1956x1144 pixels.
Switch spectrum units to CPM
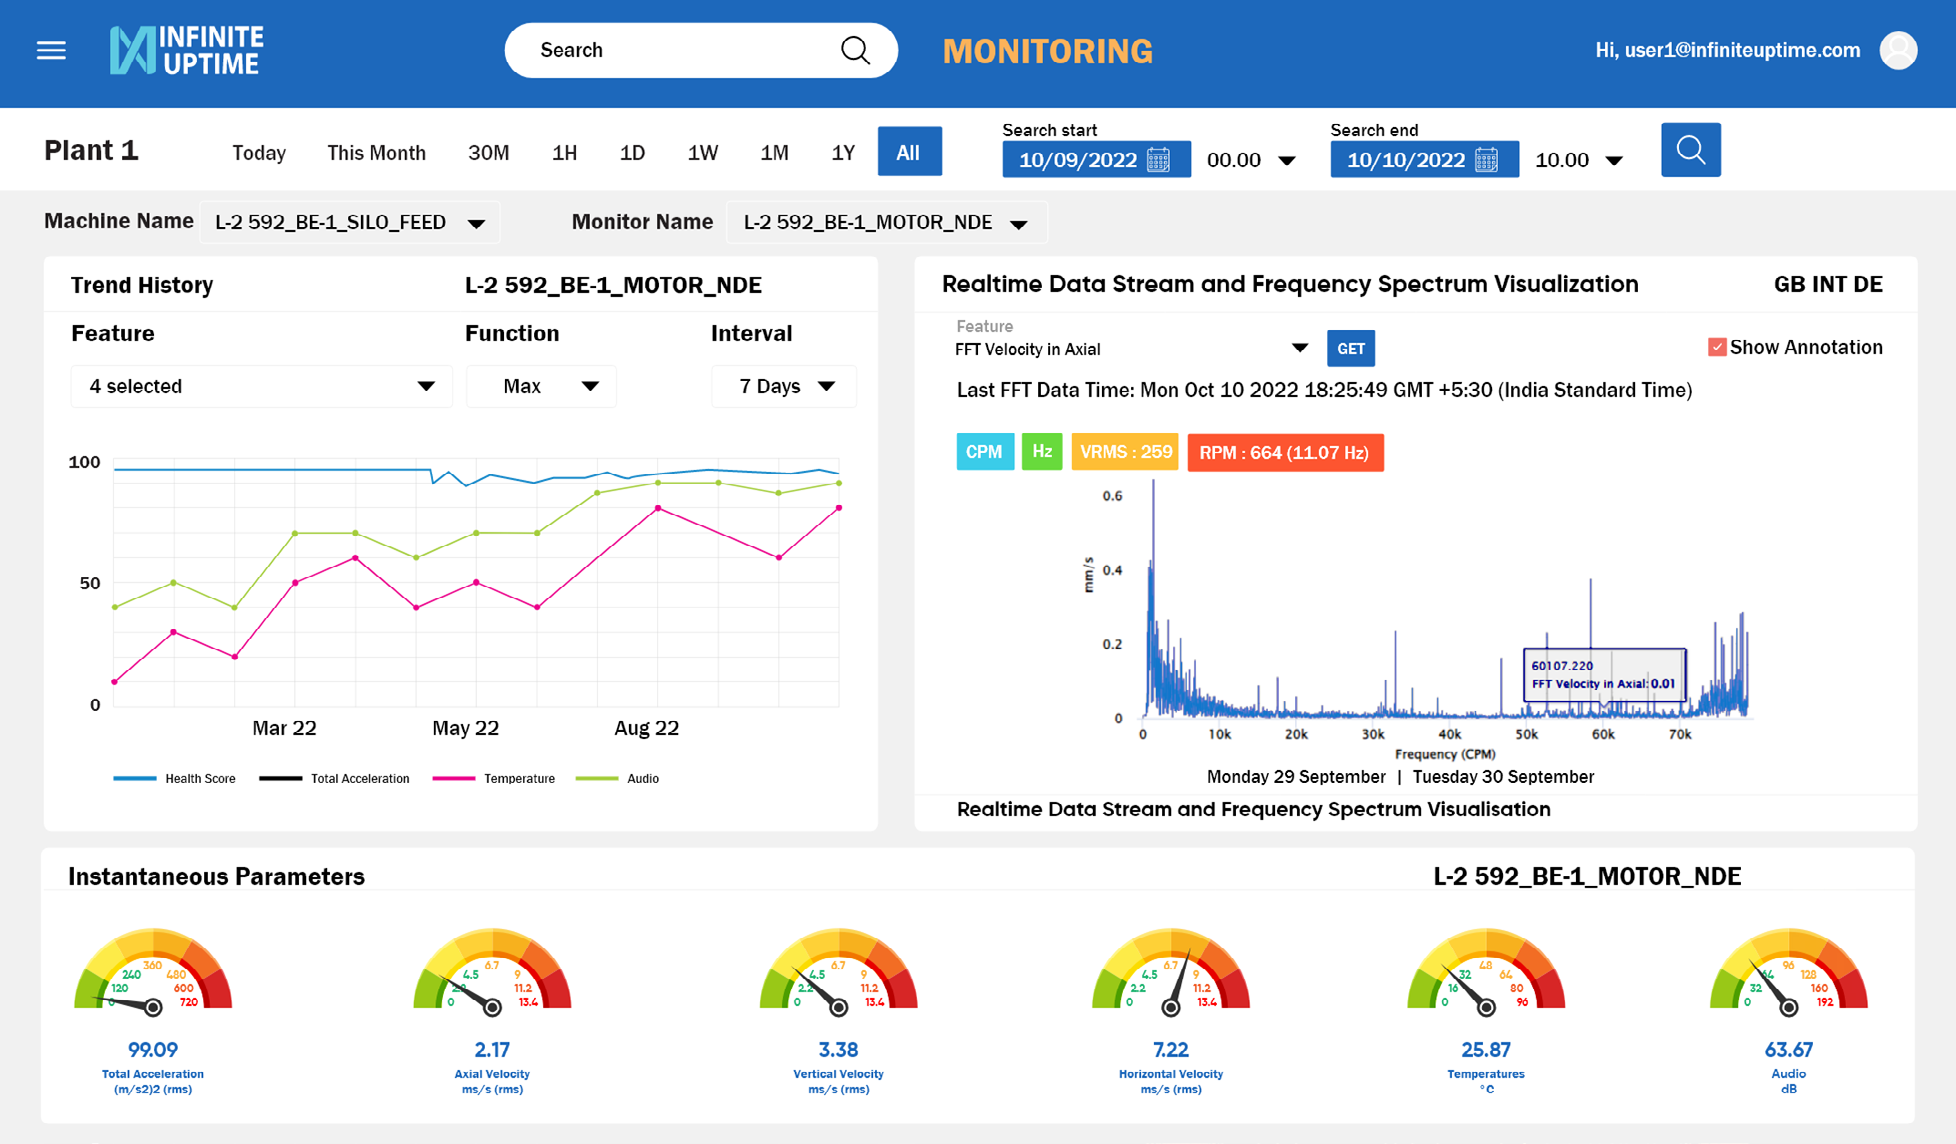[985, 452]
